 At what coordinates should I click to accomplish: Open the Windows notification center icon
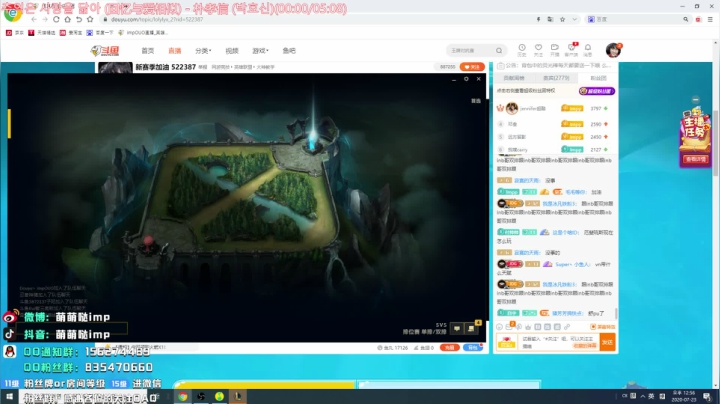(x=707, y=397)
